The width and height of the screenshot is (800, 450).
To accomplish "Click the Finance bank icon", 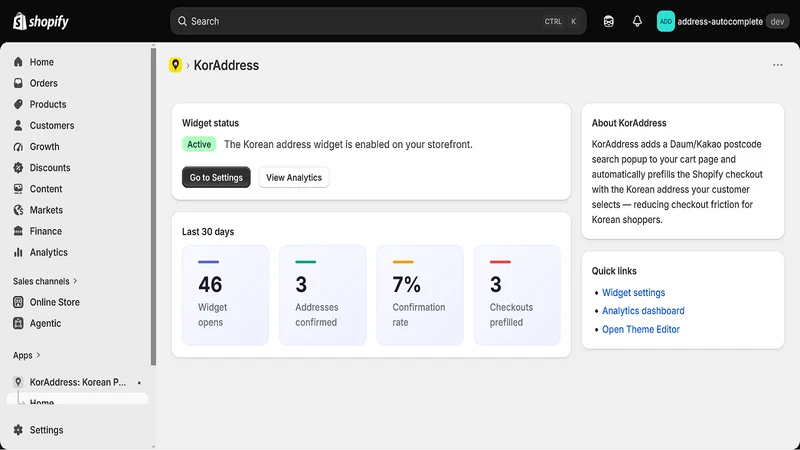I will click(18, 231).
